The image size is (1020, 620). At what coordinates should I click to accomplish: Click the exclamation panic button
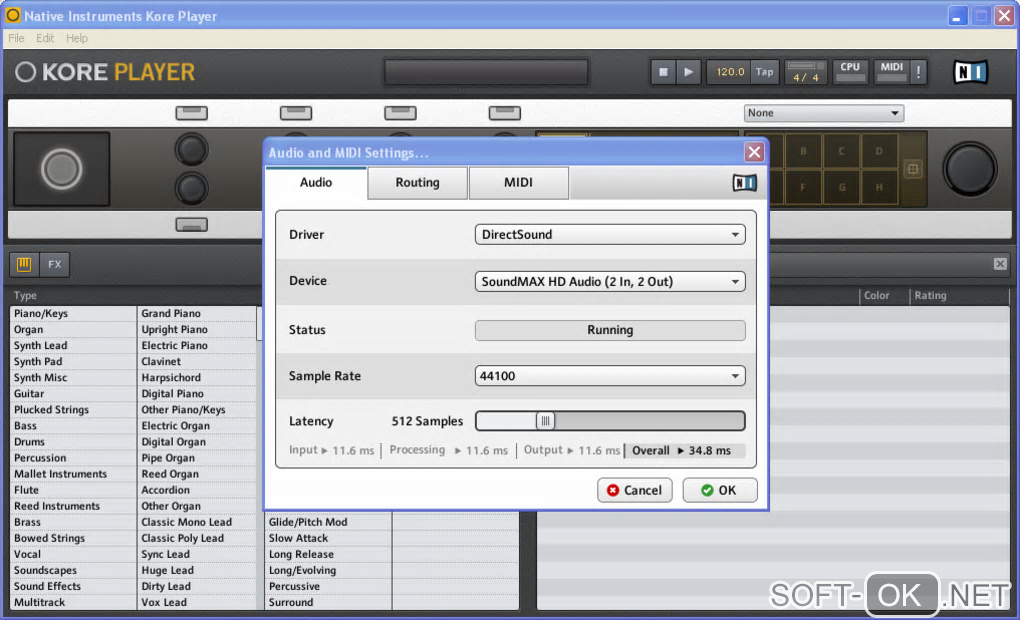pos(919,72)
